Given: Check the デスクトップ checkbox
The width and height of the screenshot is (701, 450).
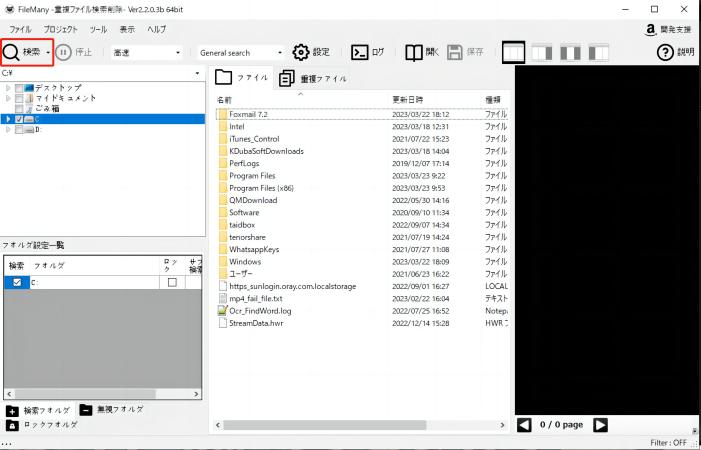Looking at the screenshot, I should click(19, 88).
